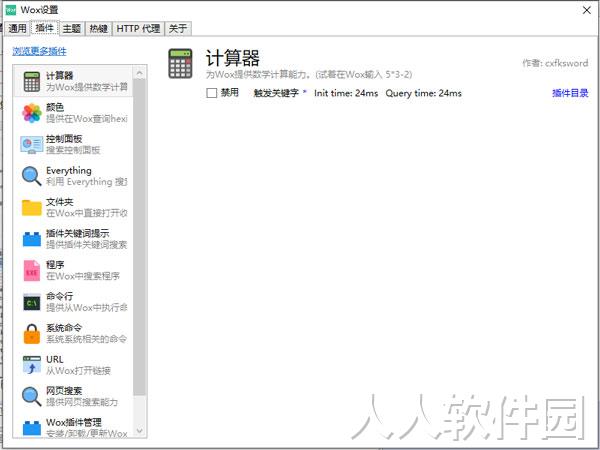Click the 插件关键词提示 blue brick icon

[x=32, y=239]
